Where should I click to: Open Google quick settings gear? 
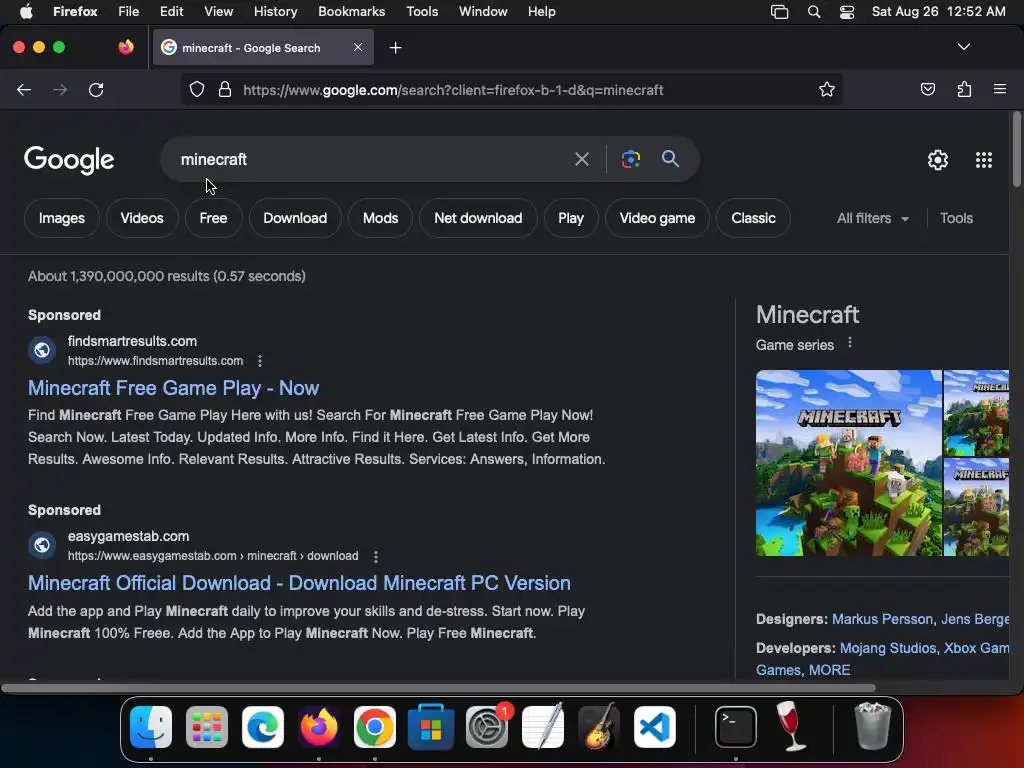(x=938, y=160)
